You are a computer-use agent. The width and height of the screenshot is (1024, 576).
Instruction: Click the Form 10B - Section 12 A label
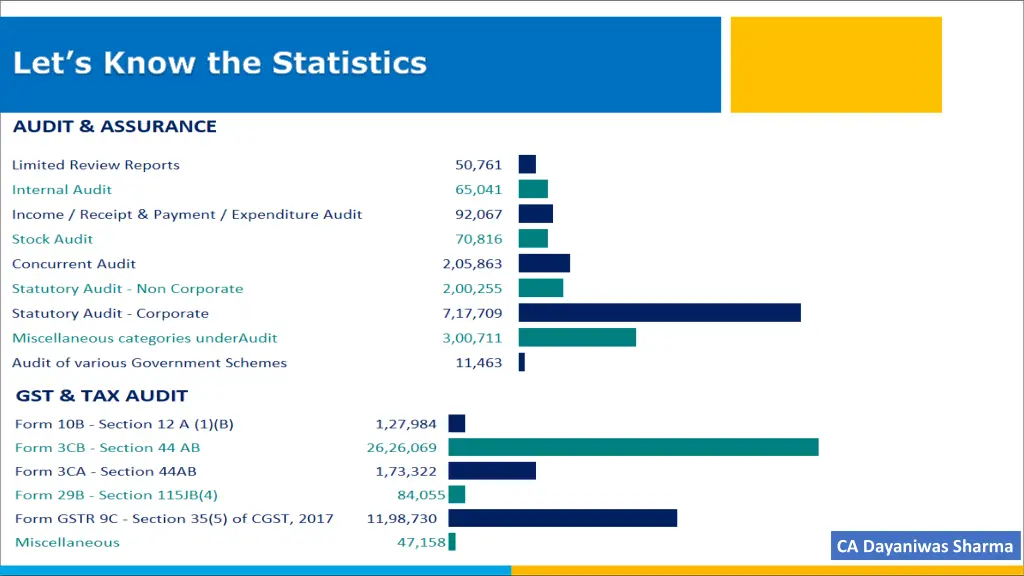pyautogui.click(x=124, y=424)
